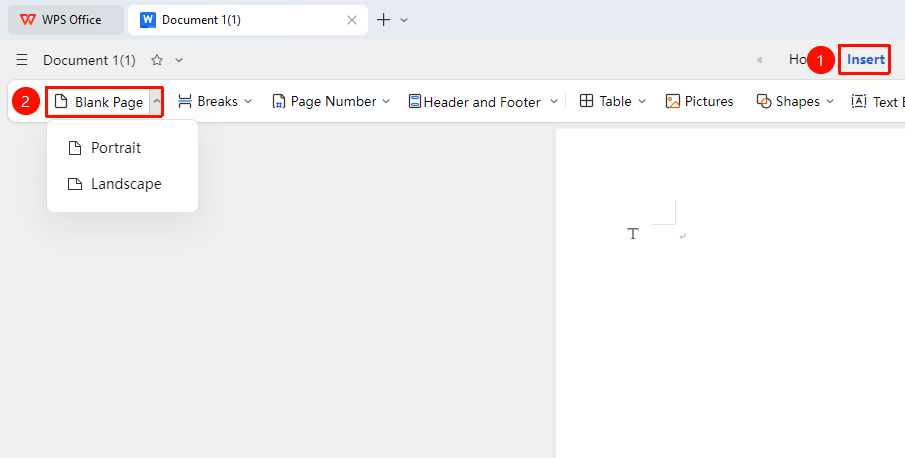Viewport: 905px width, 458px height.
Task: Open the hamburger main menu
Action: [x=22, y=60]
